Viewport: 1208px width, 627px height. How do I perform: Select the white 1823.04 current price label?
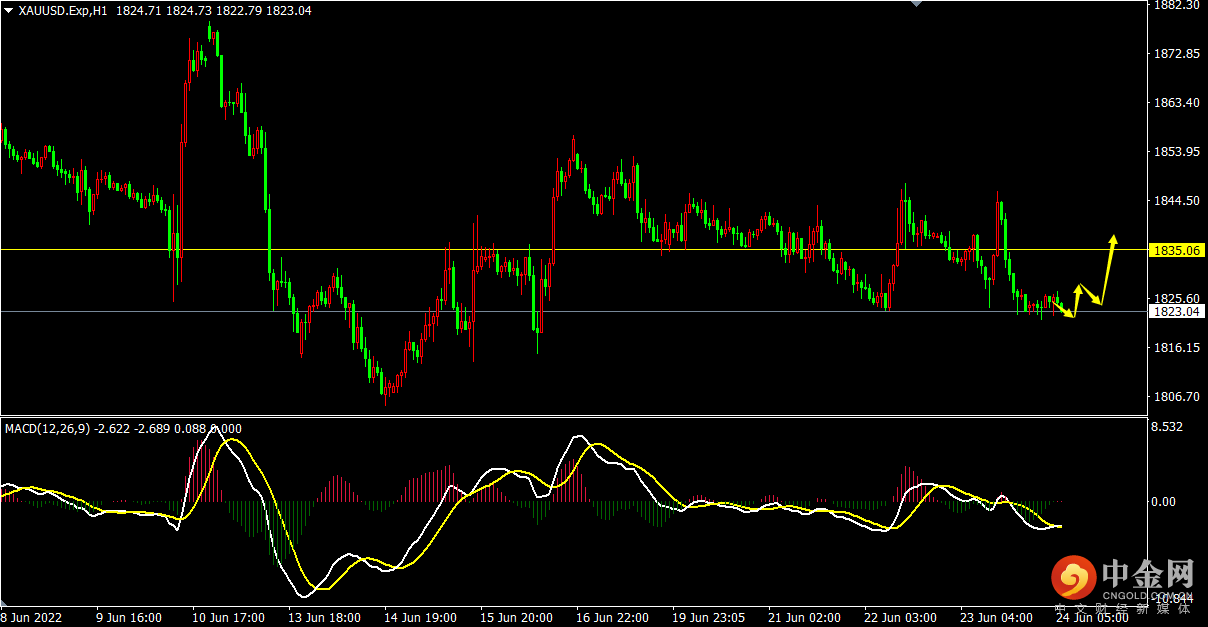point(1176,312)
